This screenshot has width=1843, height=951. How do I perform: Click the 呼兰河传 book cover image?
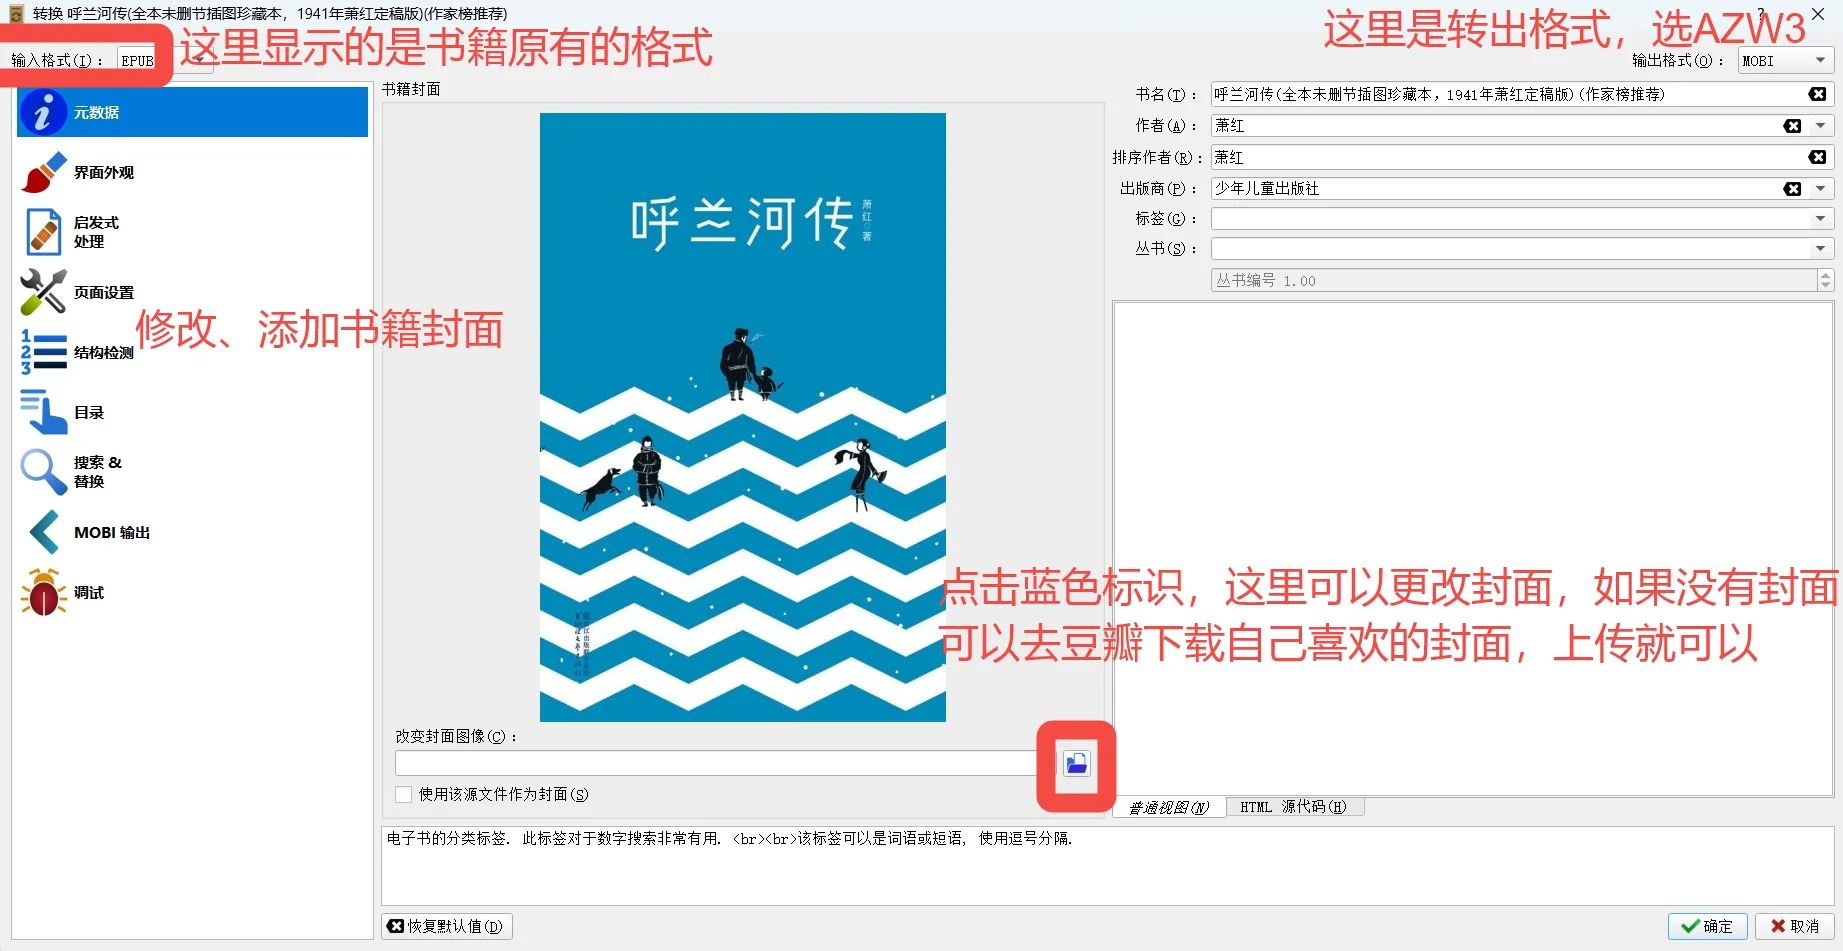pos(743,417)
